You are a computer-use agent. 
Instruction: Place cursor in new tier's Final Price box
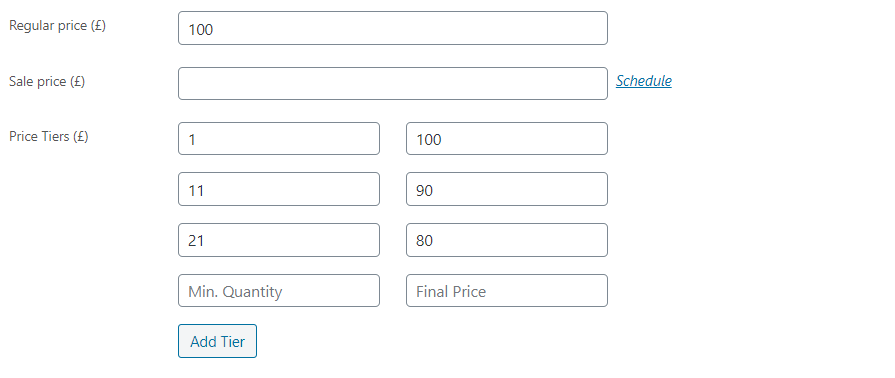point(507,291)
